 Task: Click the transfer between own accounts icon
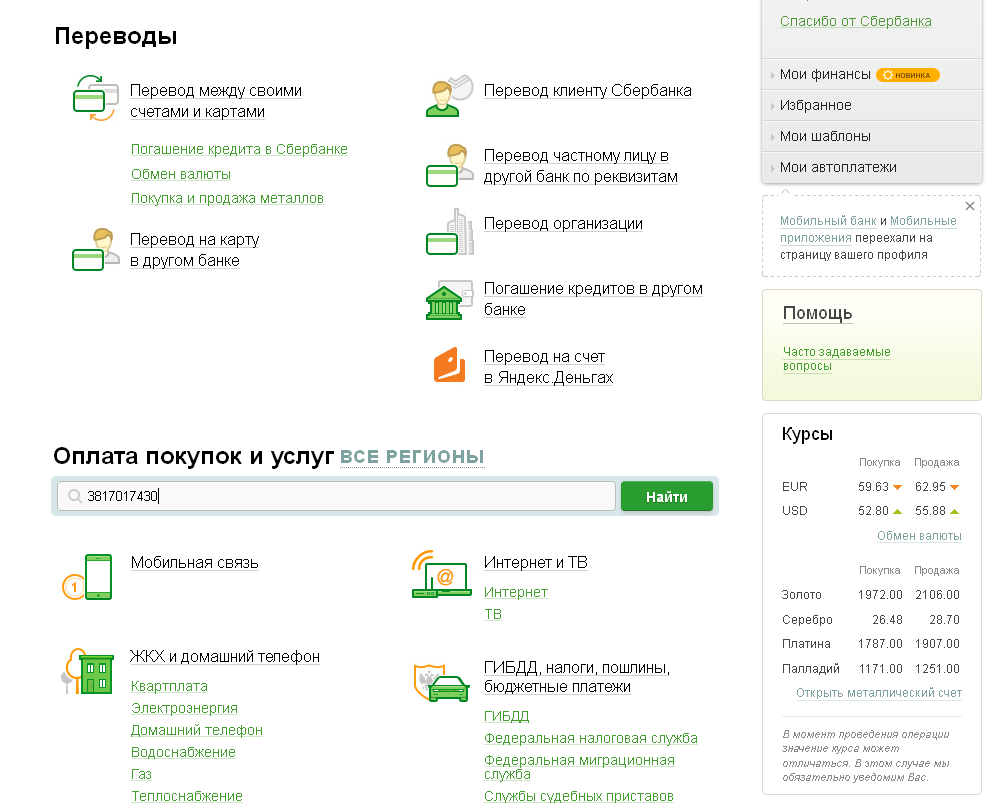click(x=95, y=98)
